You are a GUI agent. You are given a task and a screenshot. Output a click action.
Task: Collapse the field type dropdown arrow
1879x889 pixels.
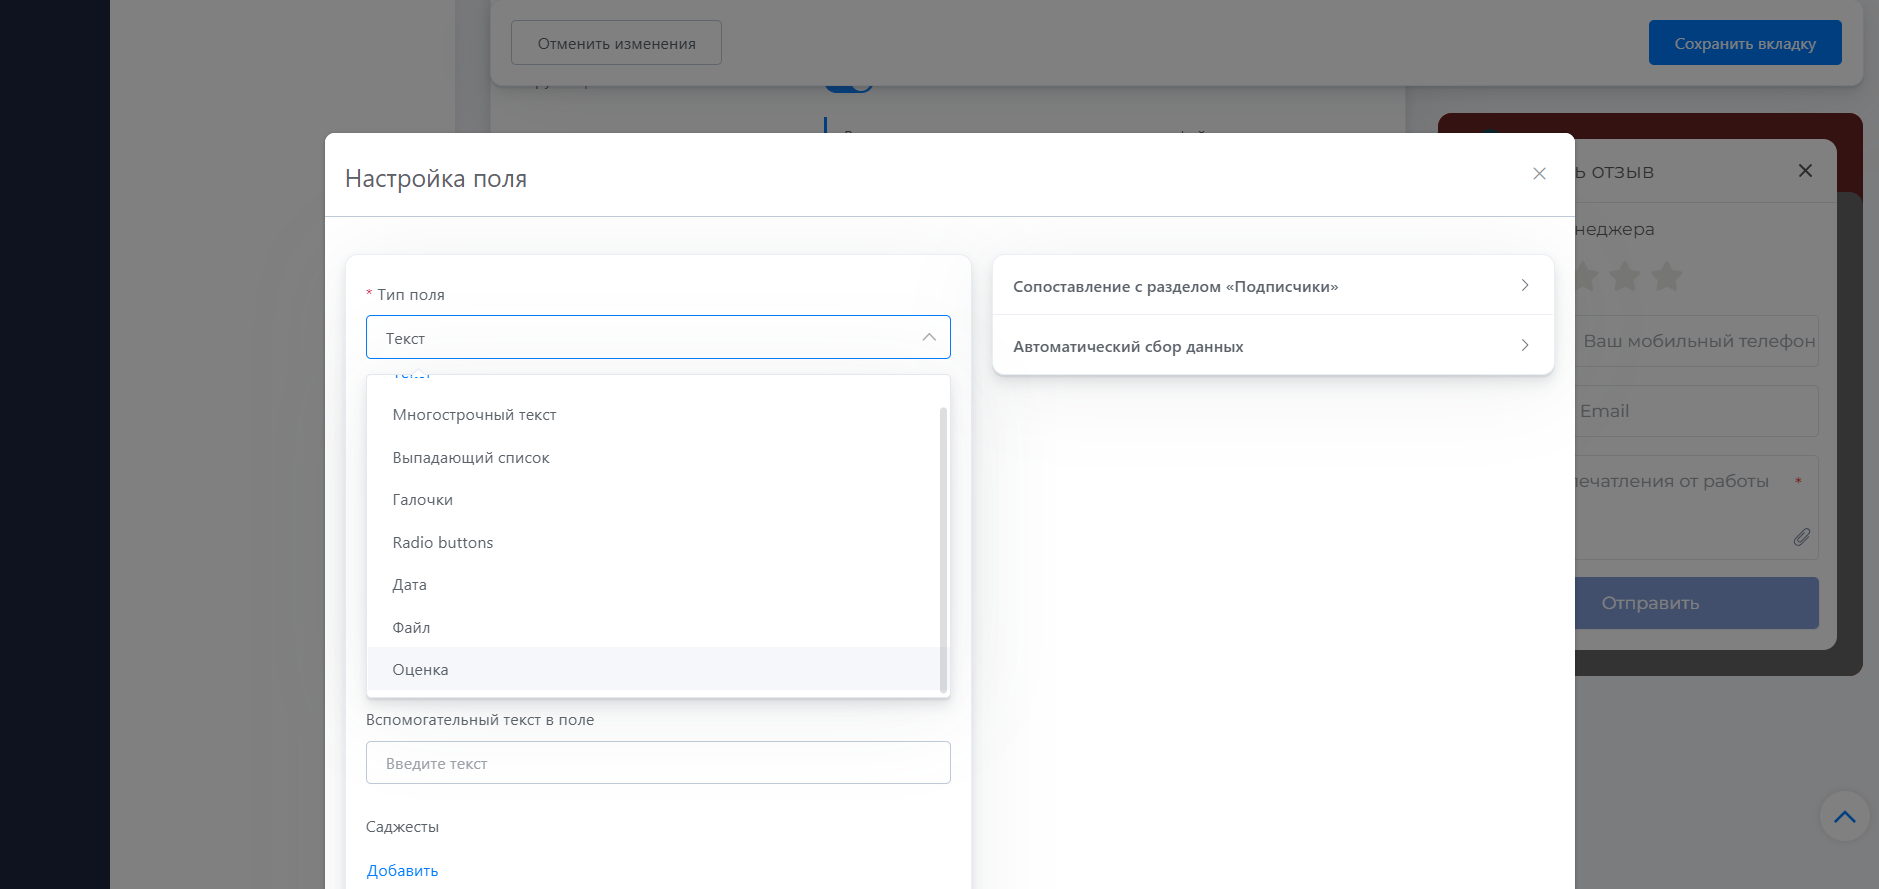click(929, 338)
